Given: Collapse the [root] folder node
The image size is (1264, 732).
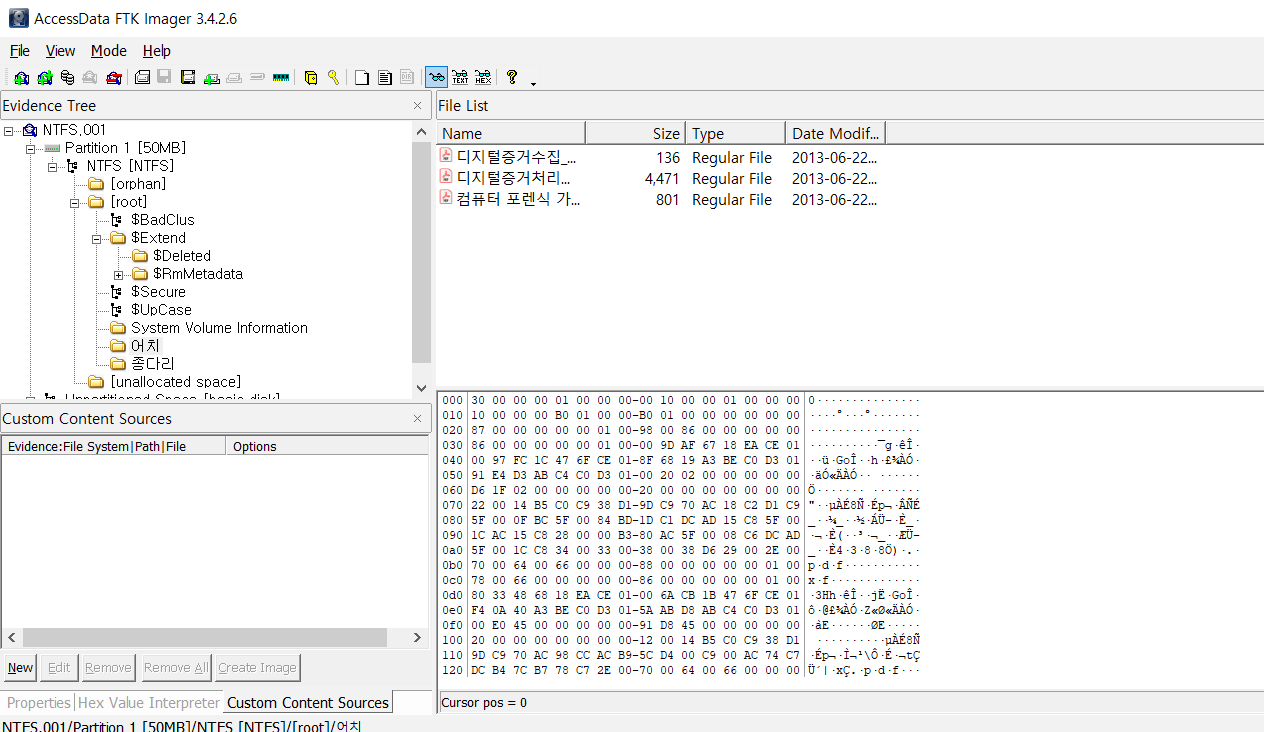Looking at the screenshot, I should pyautogui.click(x=75, y=202).
